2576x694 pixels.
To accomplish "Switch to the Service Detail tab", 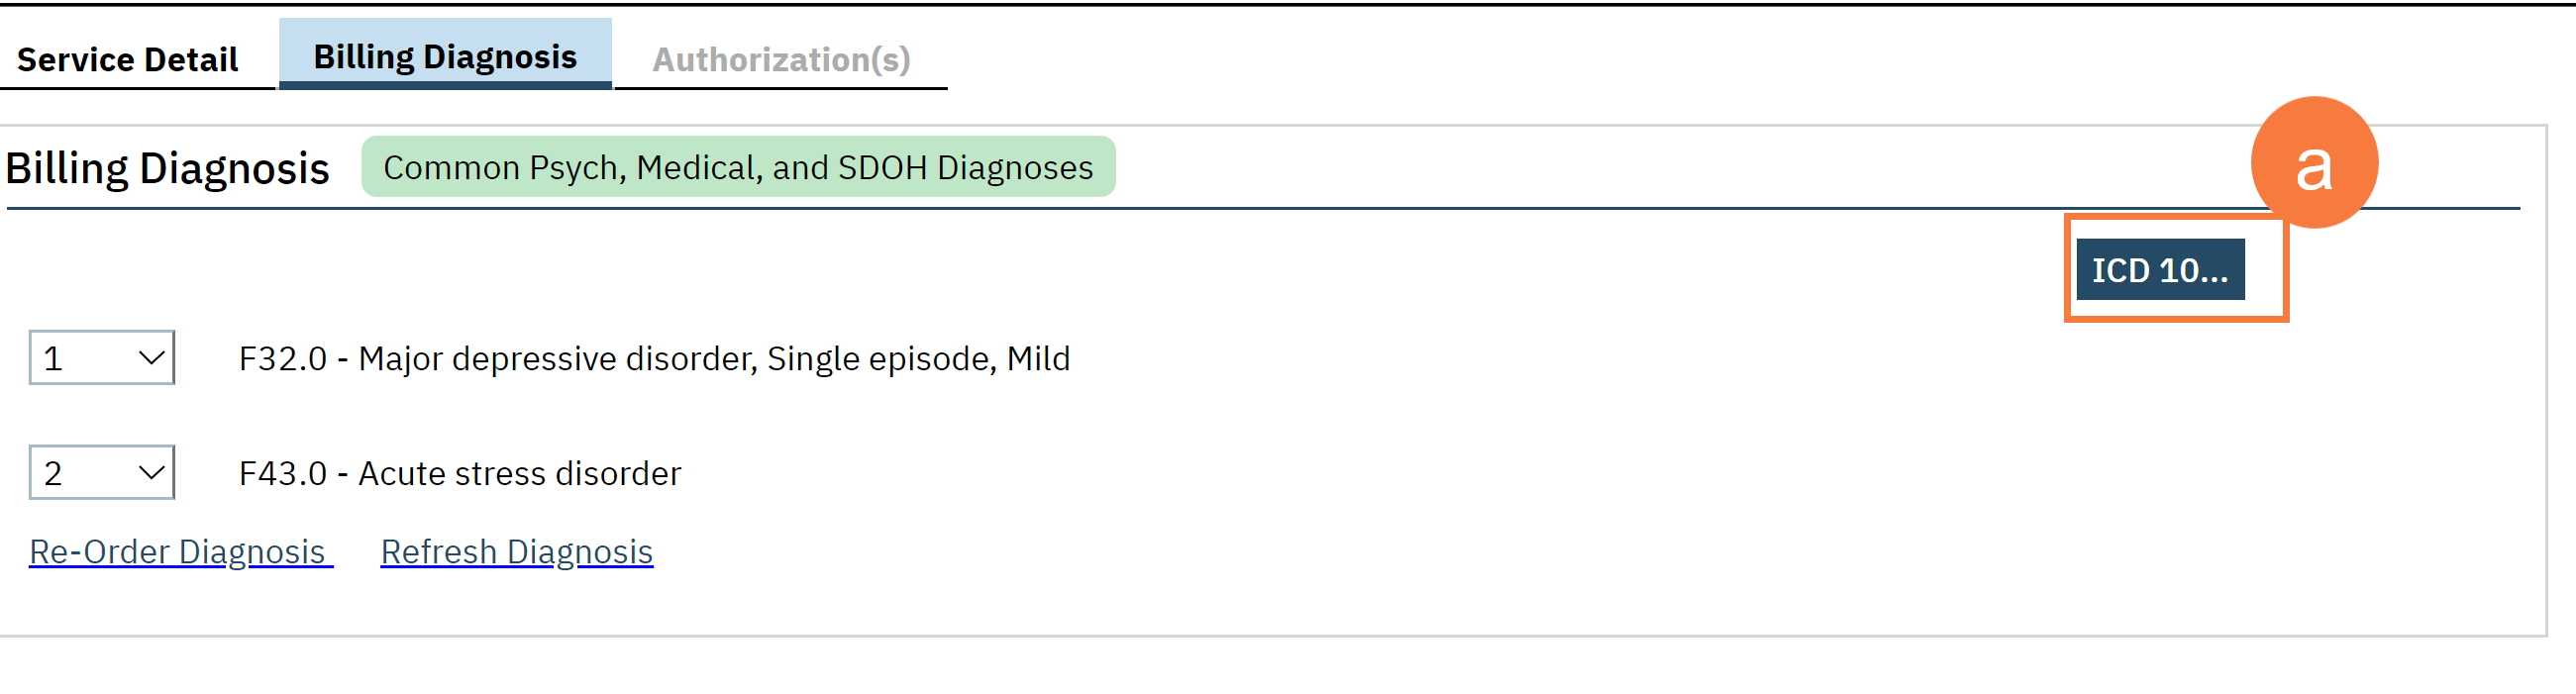I will point(128,59).
